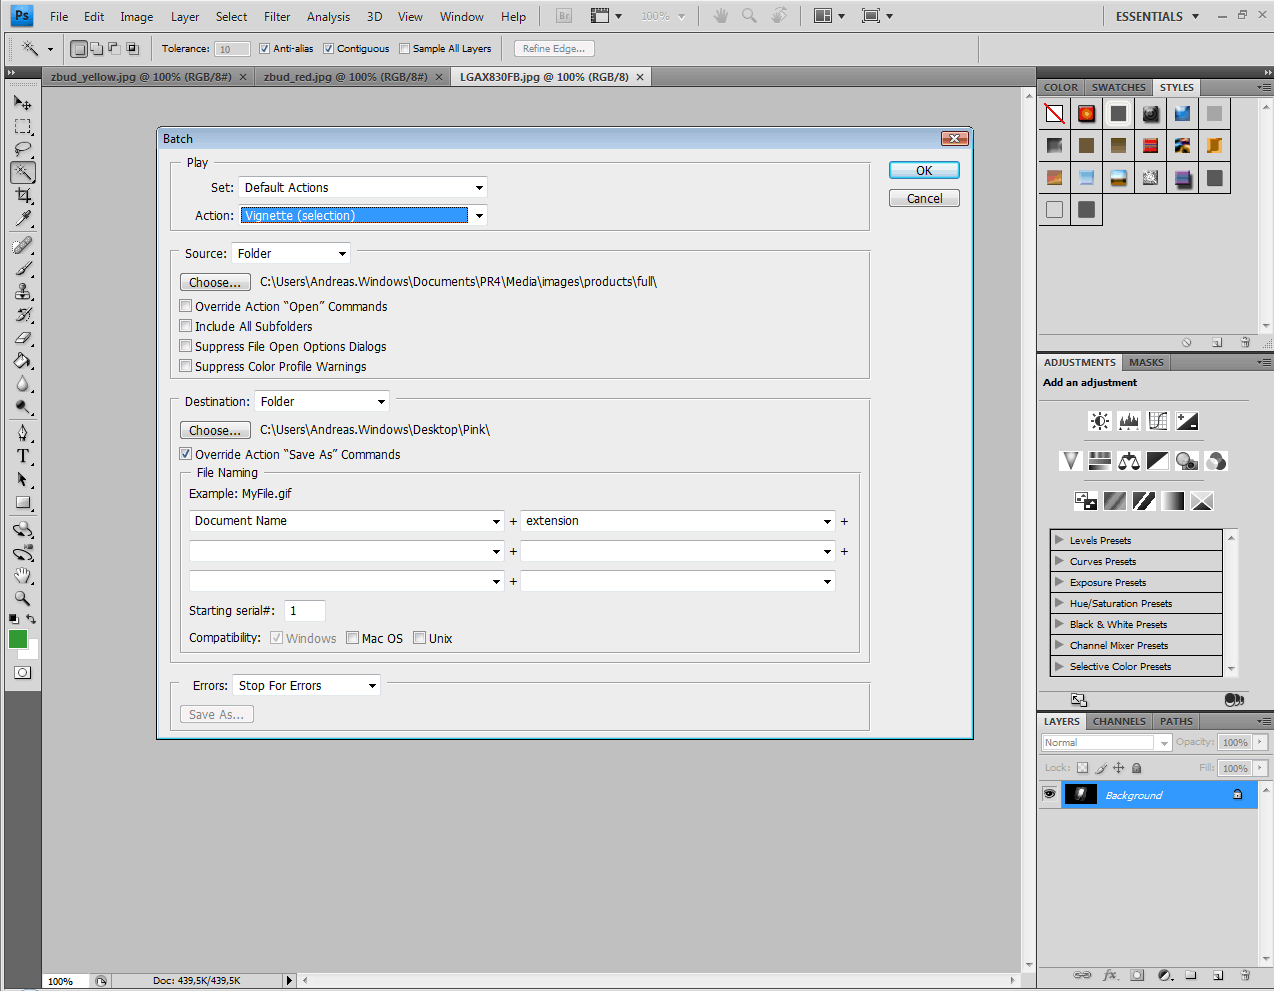Enable Include All Subfolders checkbox
This screenshot has width=1274, height=991.
point(186,326)
